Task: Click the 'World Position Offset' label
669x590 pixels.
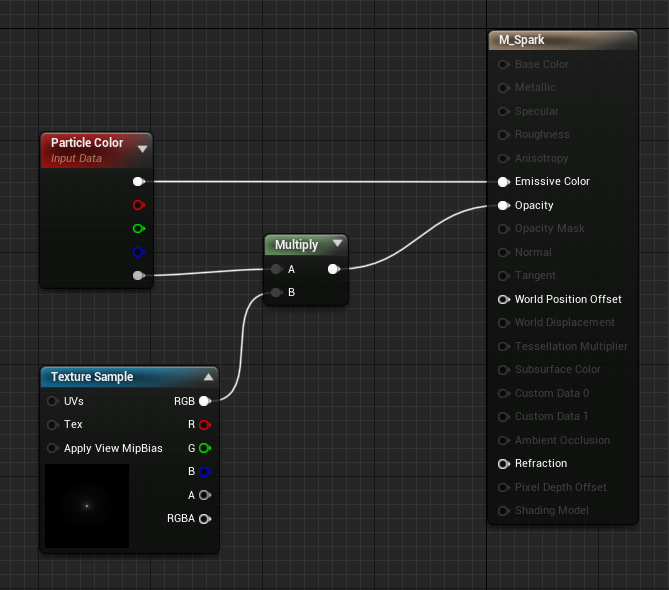Action: coord(568,299)
